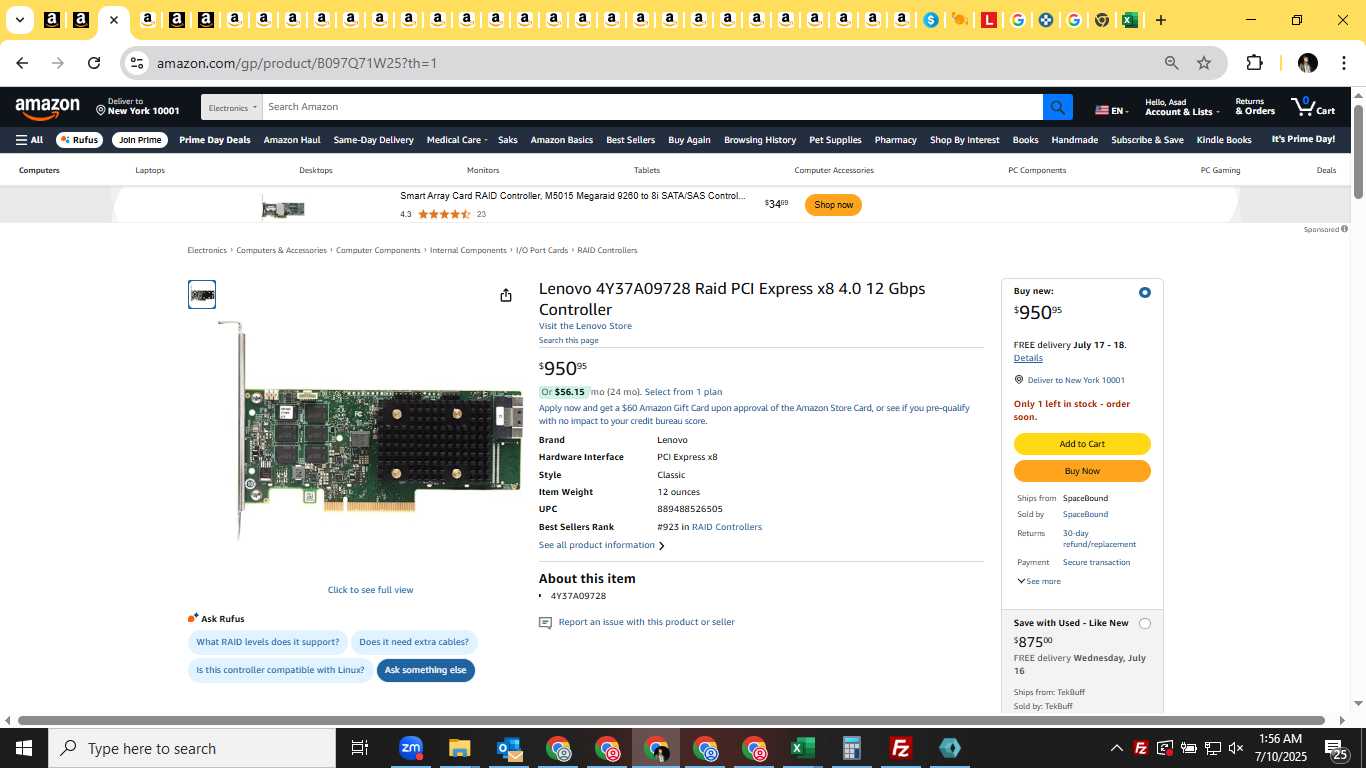
Task: Open Select from 1 plan
Action: point(683,392)
